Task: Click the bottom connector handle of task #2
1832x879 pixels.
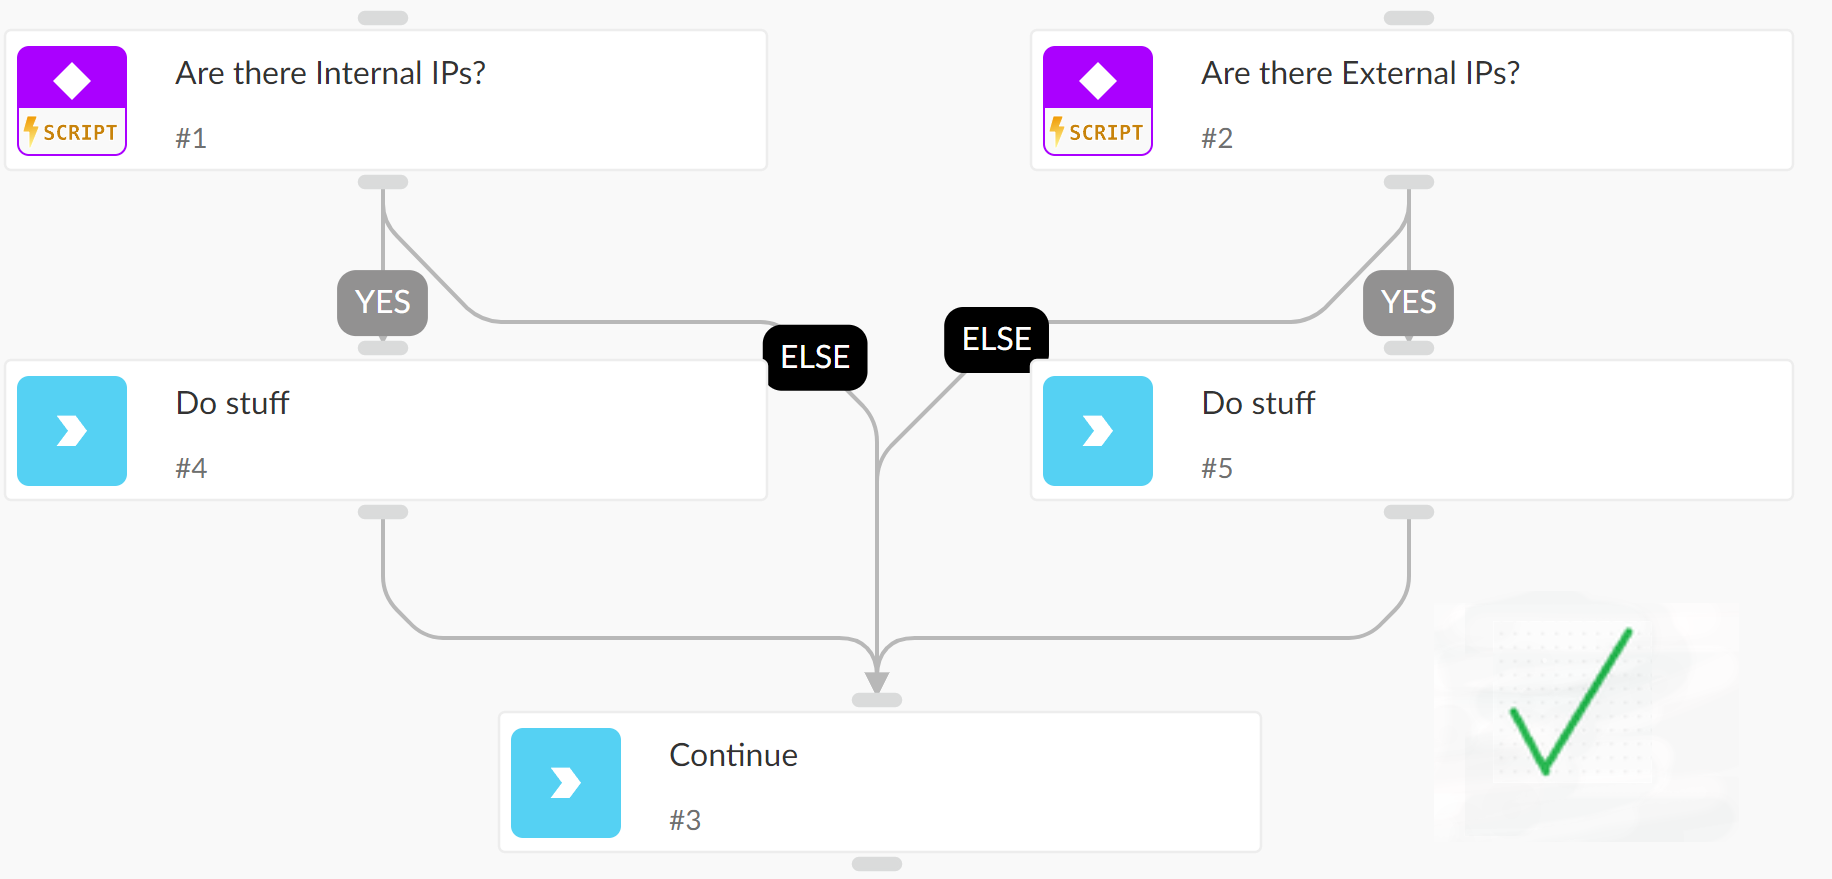Action: (x=1409, y=182)
